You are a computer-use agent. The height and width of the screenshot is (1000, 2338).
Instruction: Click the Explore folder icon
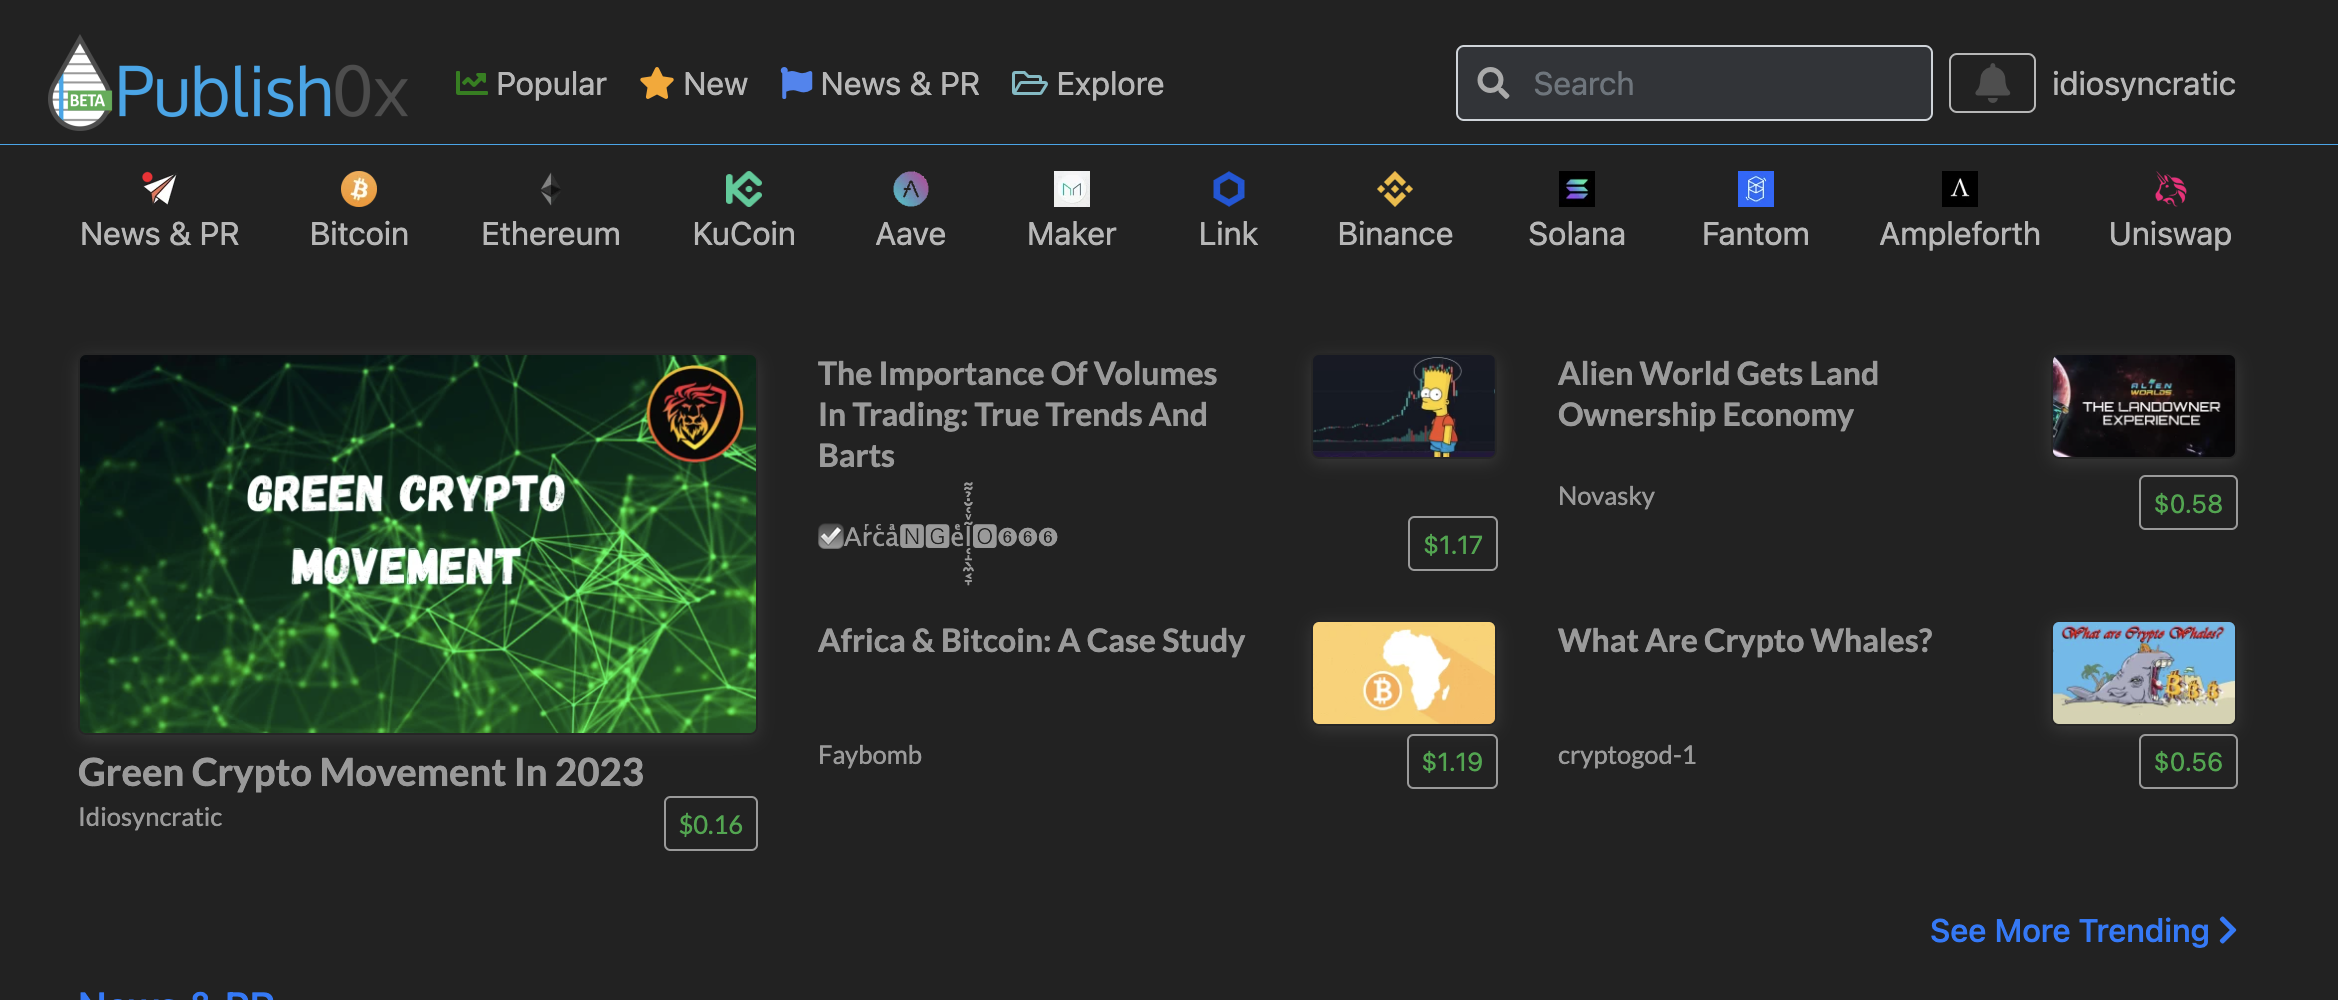pyautogui.click(x=1029, y=83)
